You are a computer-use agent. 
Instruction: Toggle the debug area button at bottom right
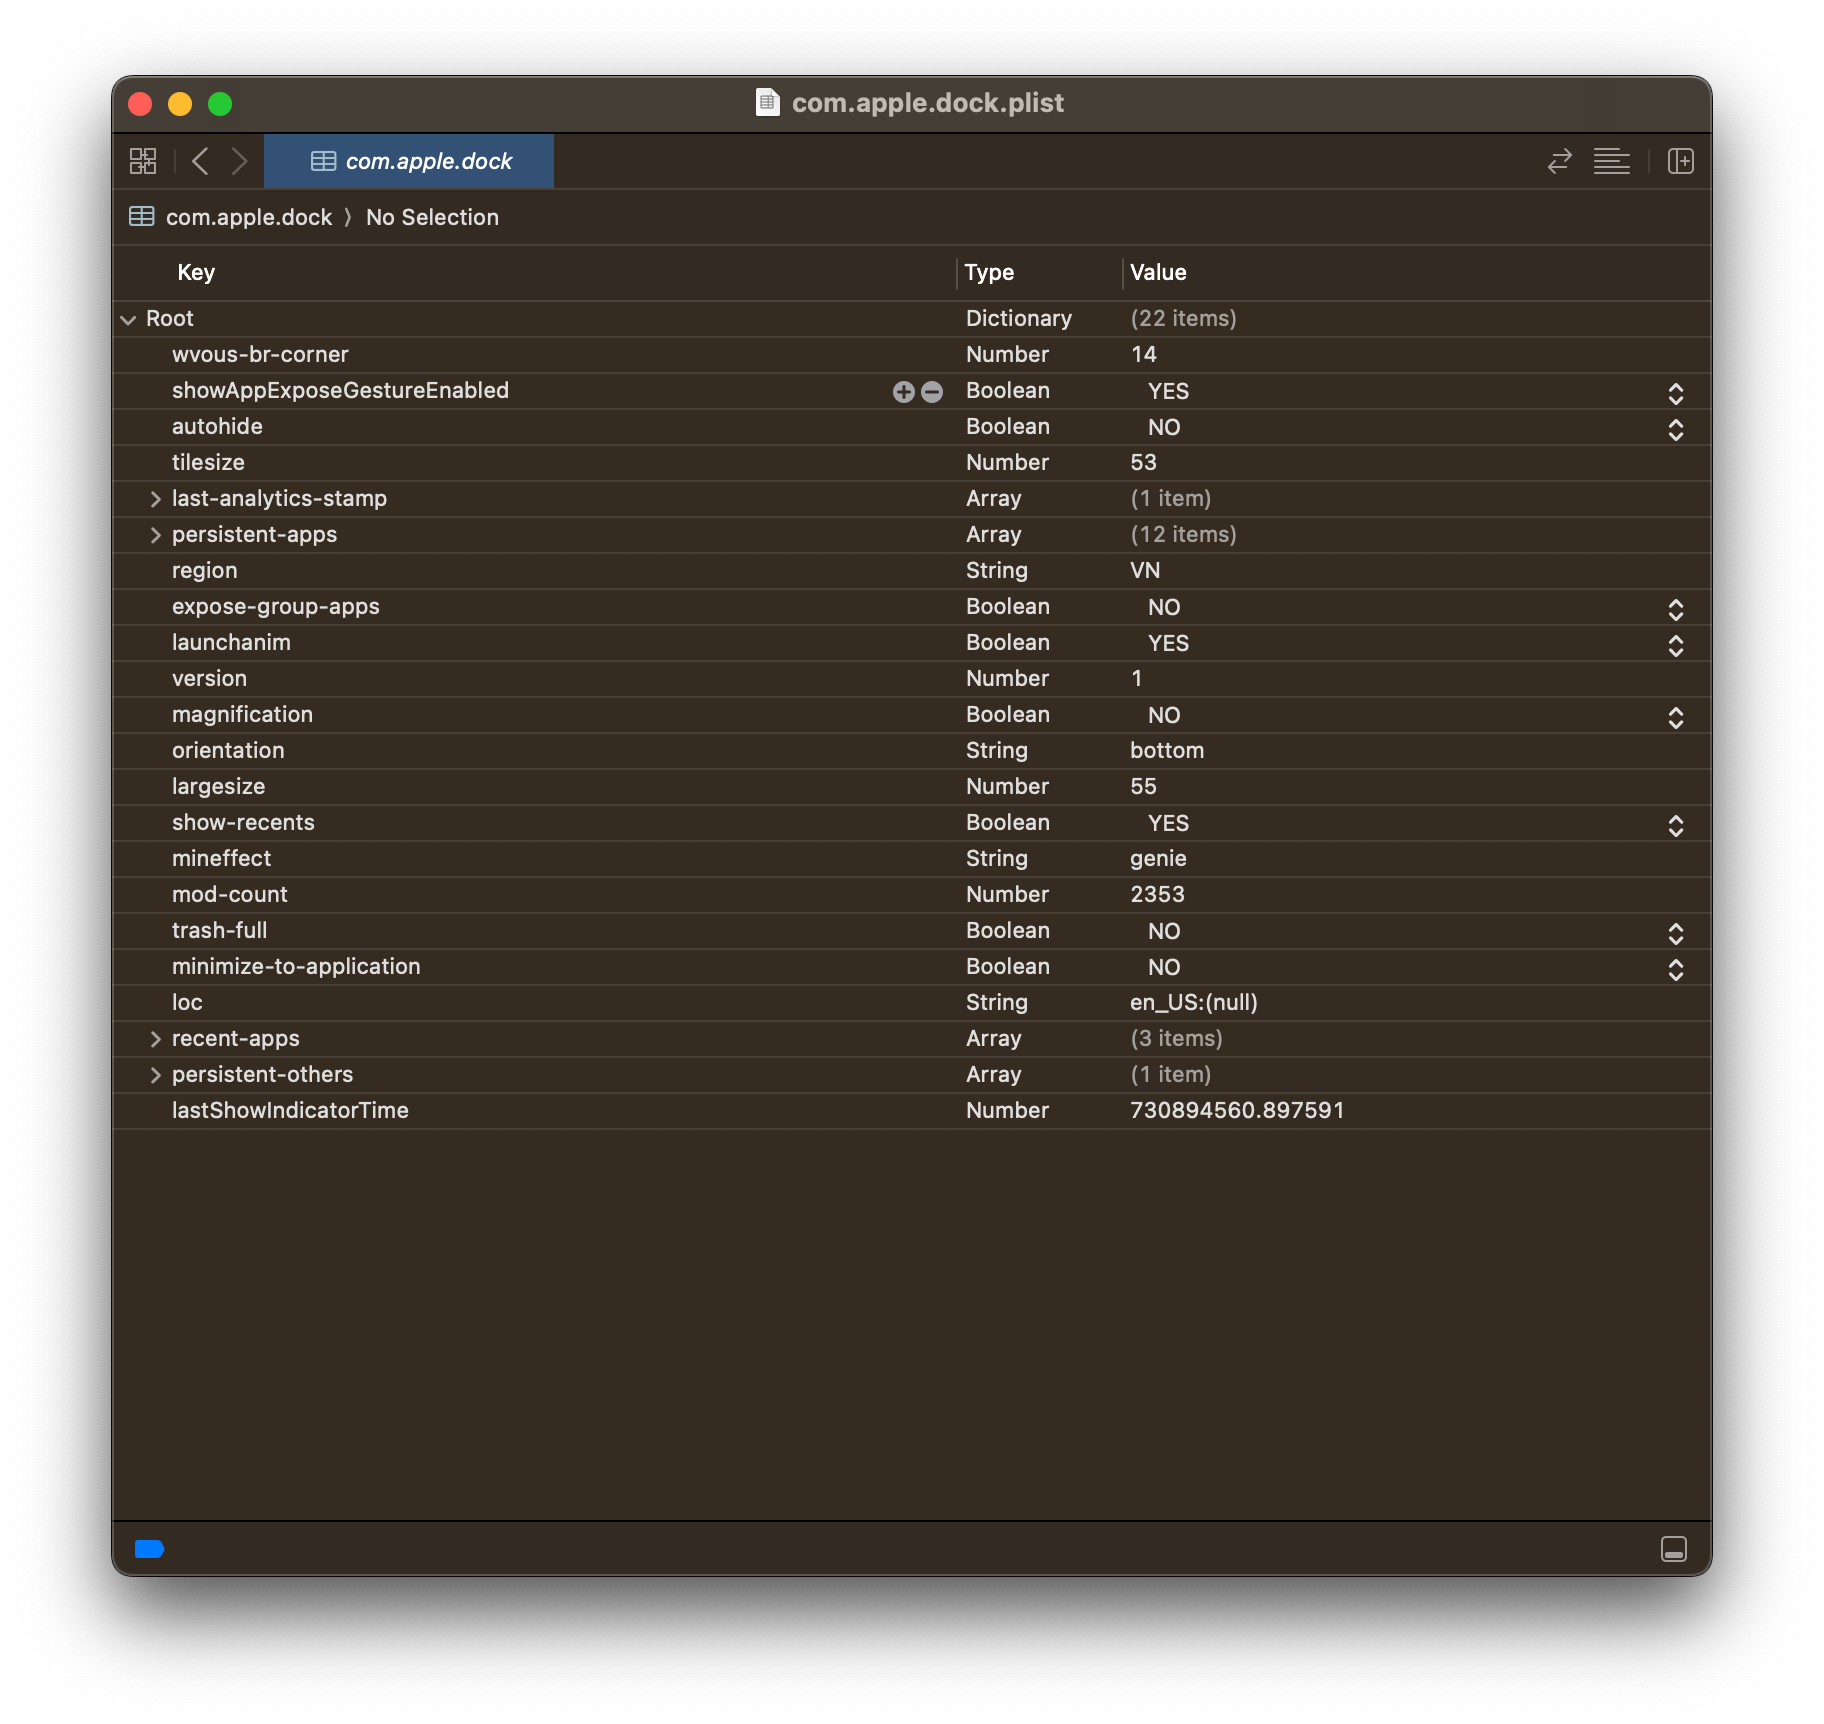tap(1673, 1548)
